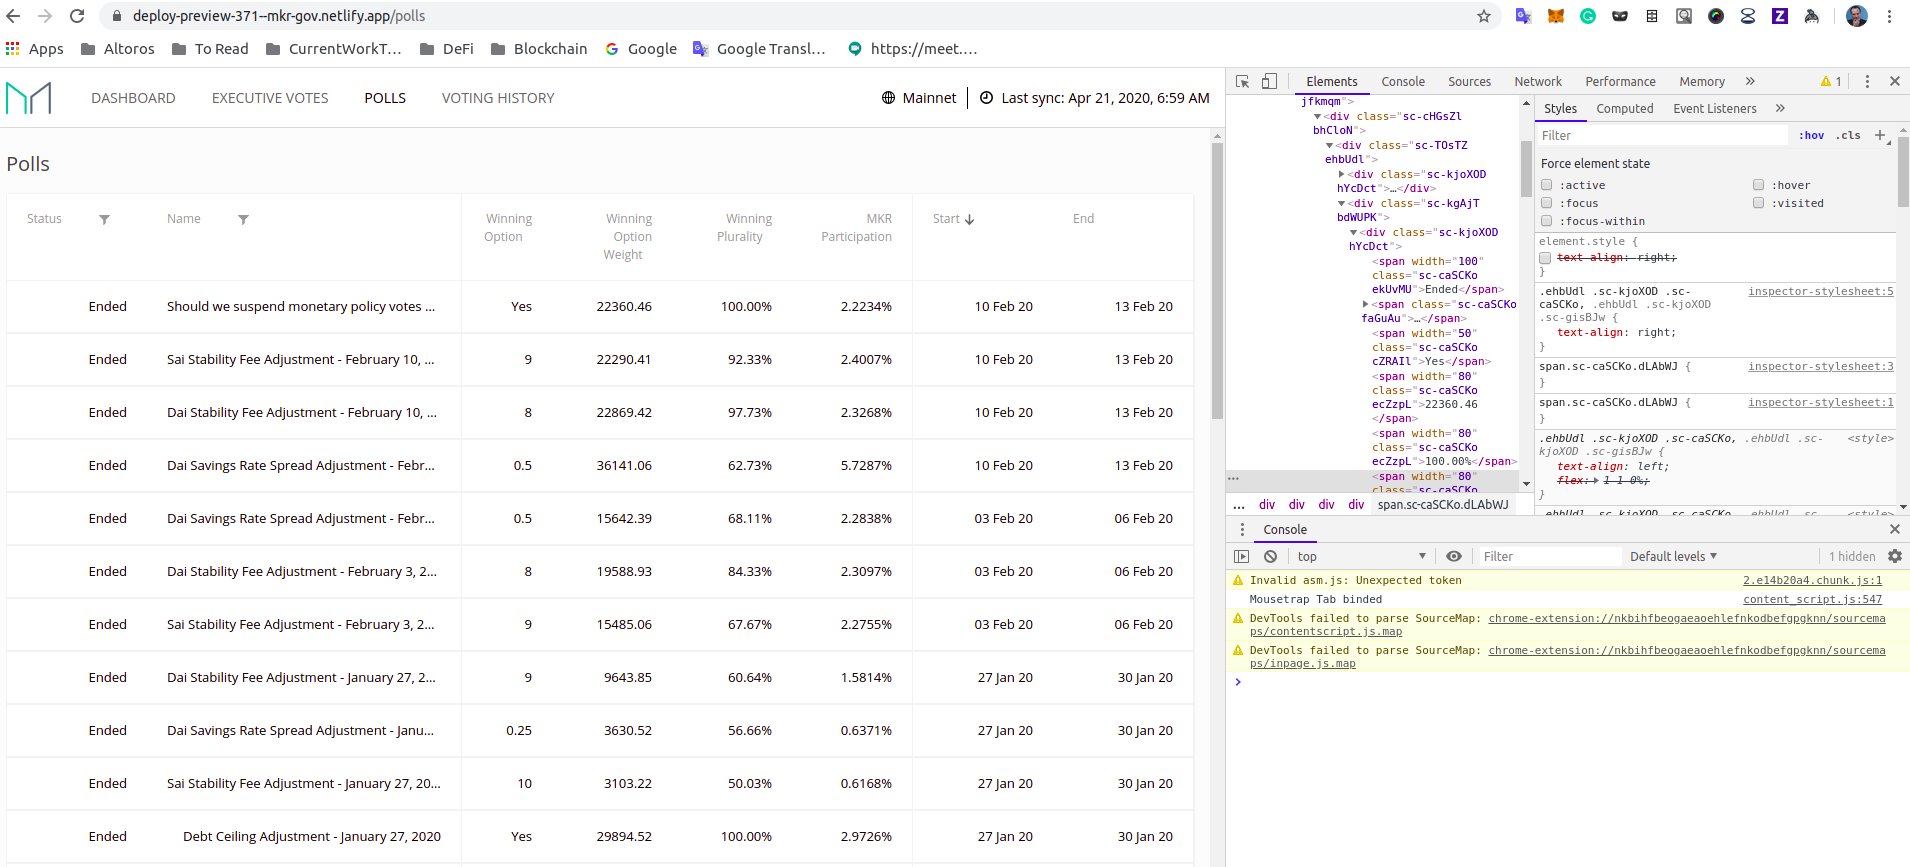Open the inspector-stylesheet:5 link

[1820, 292]
